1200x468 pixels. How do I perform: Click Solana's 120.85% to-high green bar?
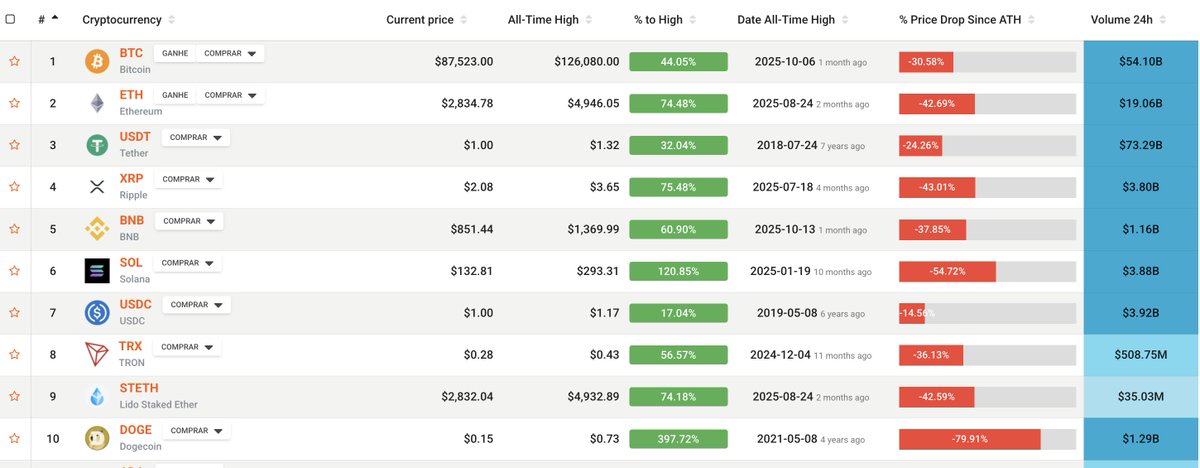pyautogui.click(x=679, y=271)
